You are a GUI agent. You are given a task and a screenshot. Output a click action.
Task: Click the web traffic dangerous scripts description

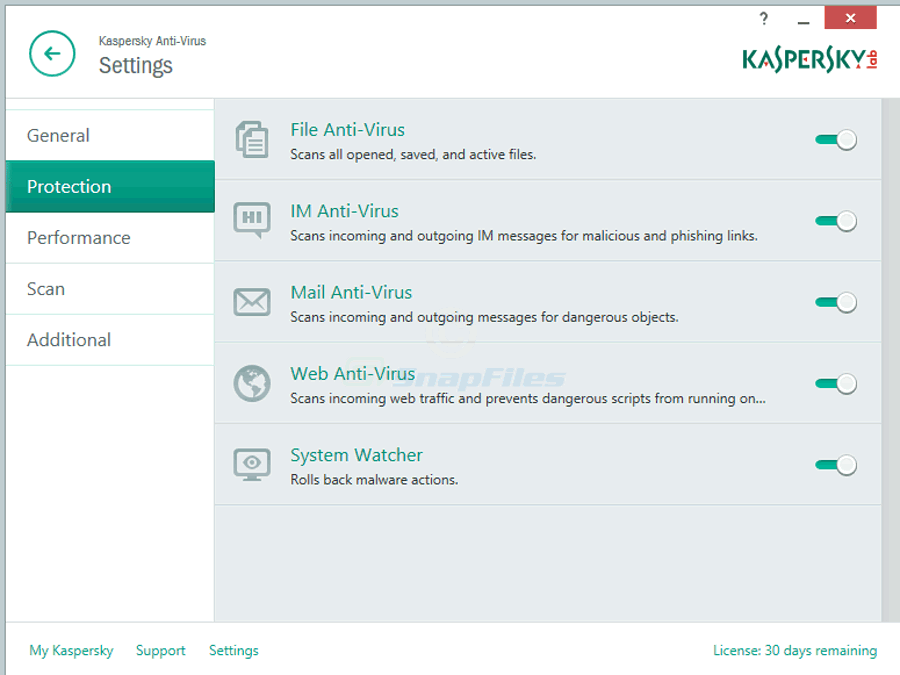528,398
